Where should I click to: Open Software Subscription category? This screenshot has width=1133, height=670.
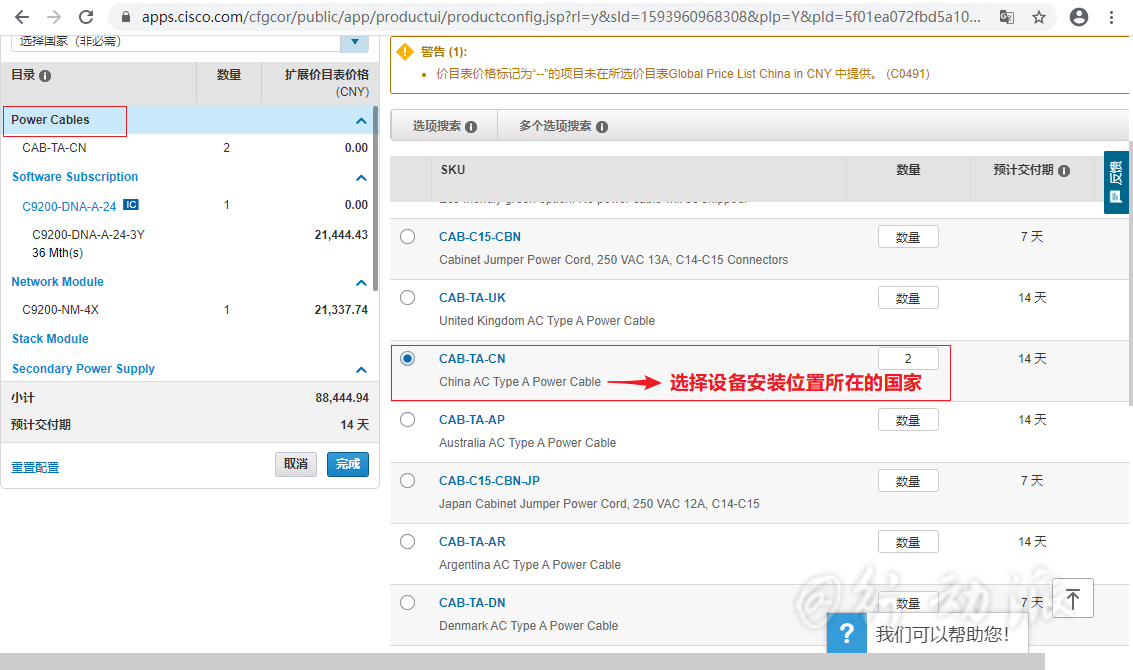point(75,177)
